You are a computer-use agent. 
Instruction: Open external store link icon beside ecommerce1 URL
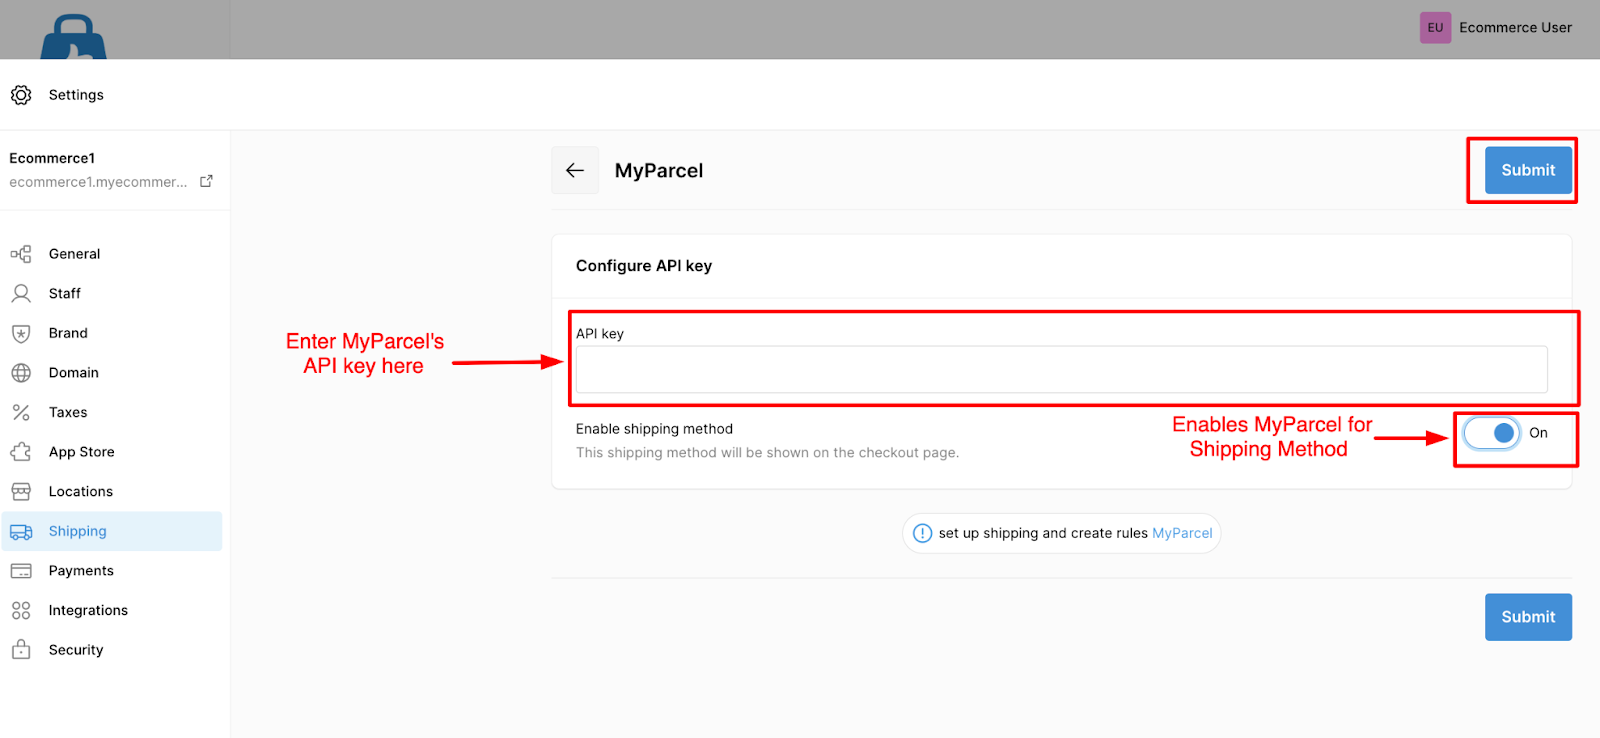[206, 181]
